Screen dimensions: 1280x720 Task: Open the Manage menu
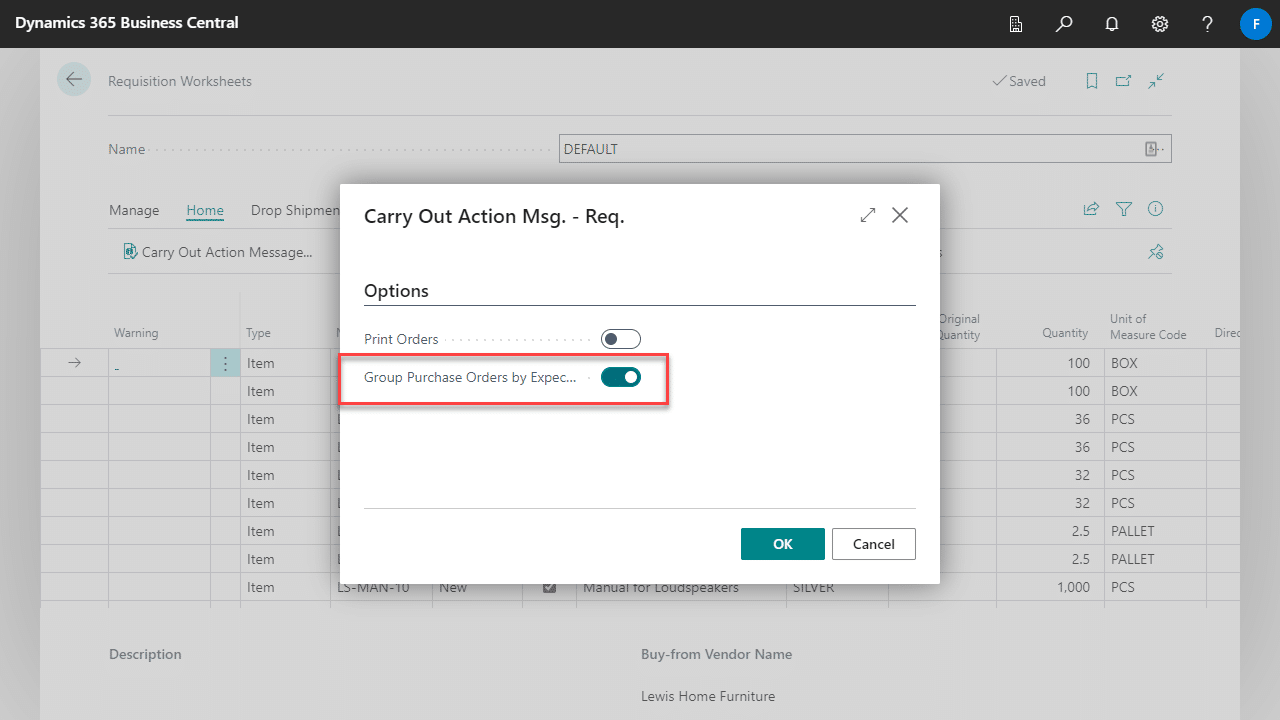[x=134, y=210]
